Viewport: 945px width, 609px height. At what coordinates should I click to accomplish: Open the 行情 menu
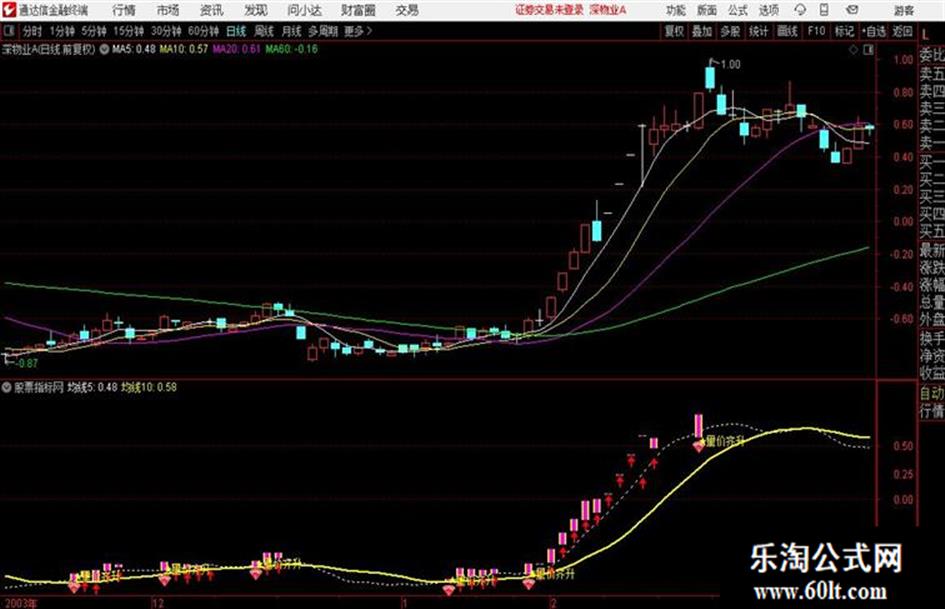pos(124,10)
